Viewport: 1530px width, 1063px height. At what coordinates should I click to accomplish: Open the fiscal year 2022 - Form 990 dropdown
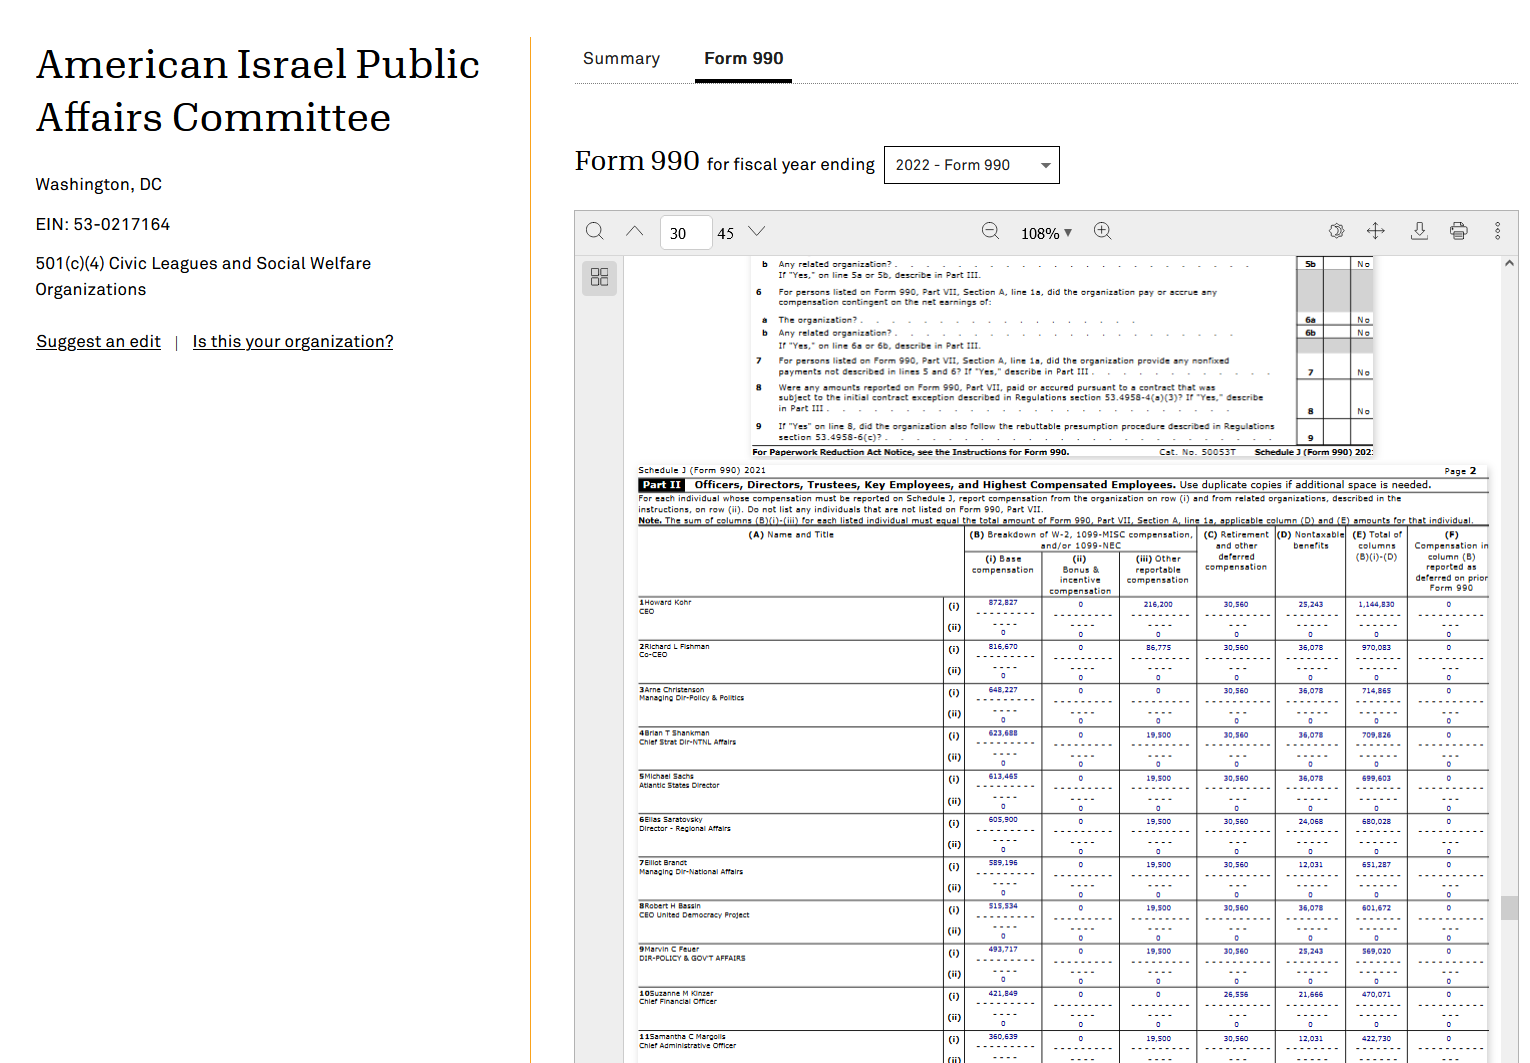[x=971, y=165]
